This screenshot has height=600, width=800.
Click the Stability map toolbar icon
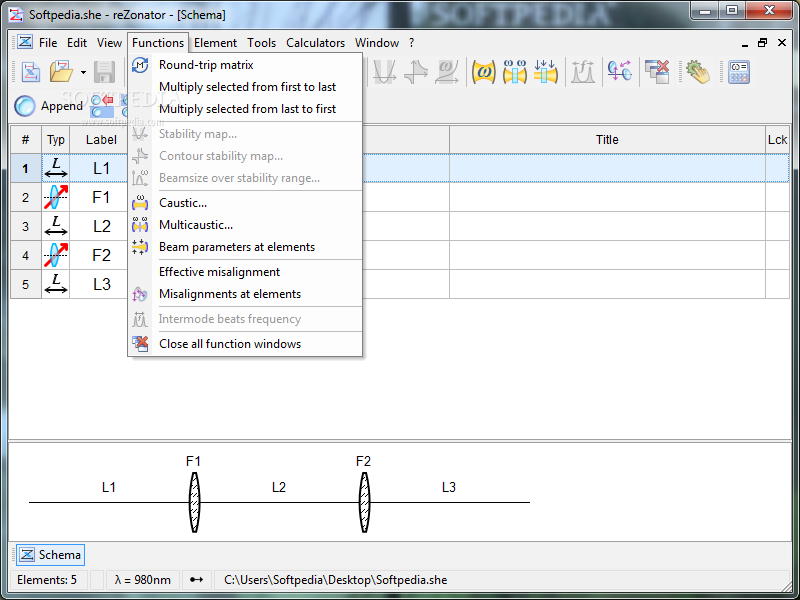[x=385, y=72]
